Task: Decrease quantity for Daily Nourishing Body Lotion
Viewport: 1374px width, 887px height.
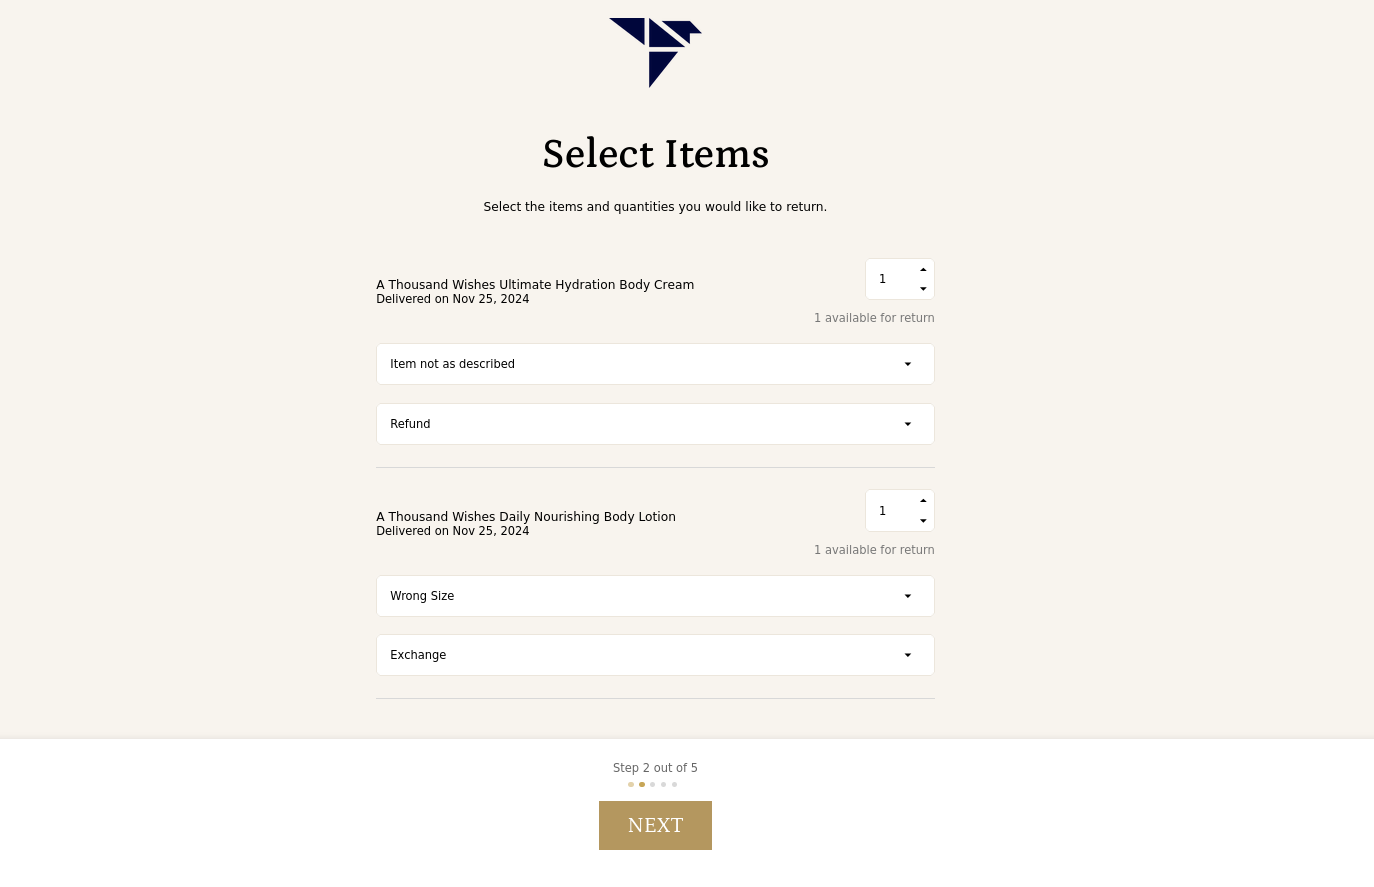Action: pyautogui.click(x=923, y=521)
